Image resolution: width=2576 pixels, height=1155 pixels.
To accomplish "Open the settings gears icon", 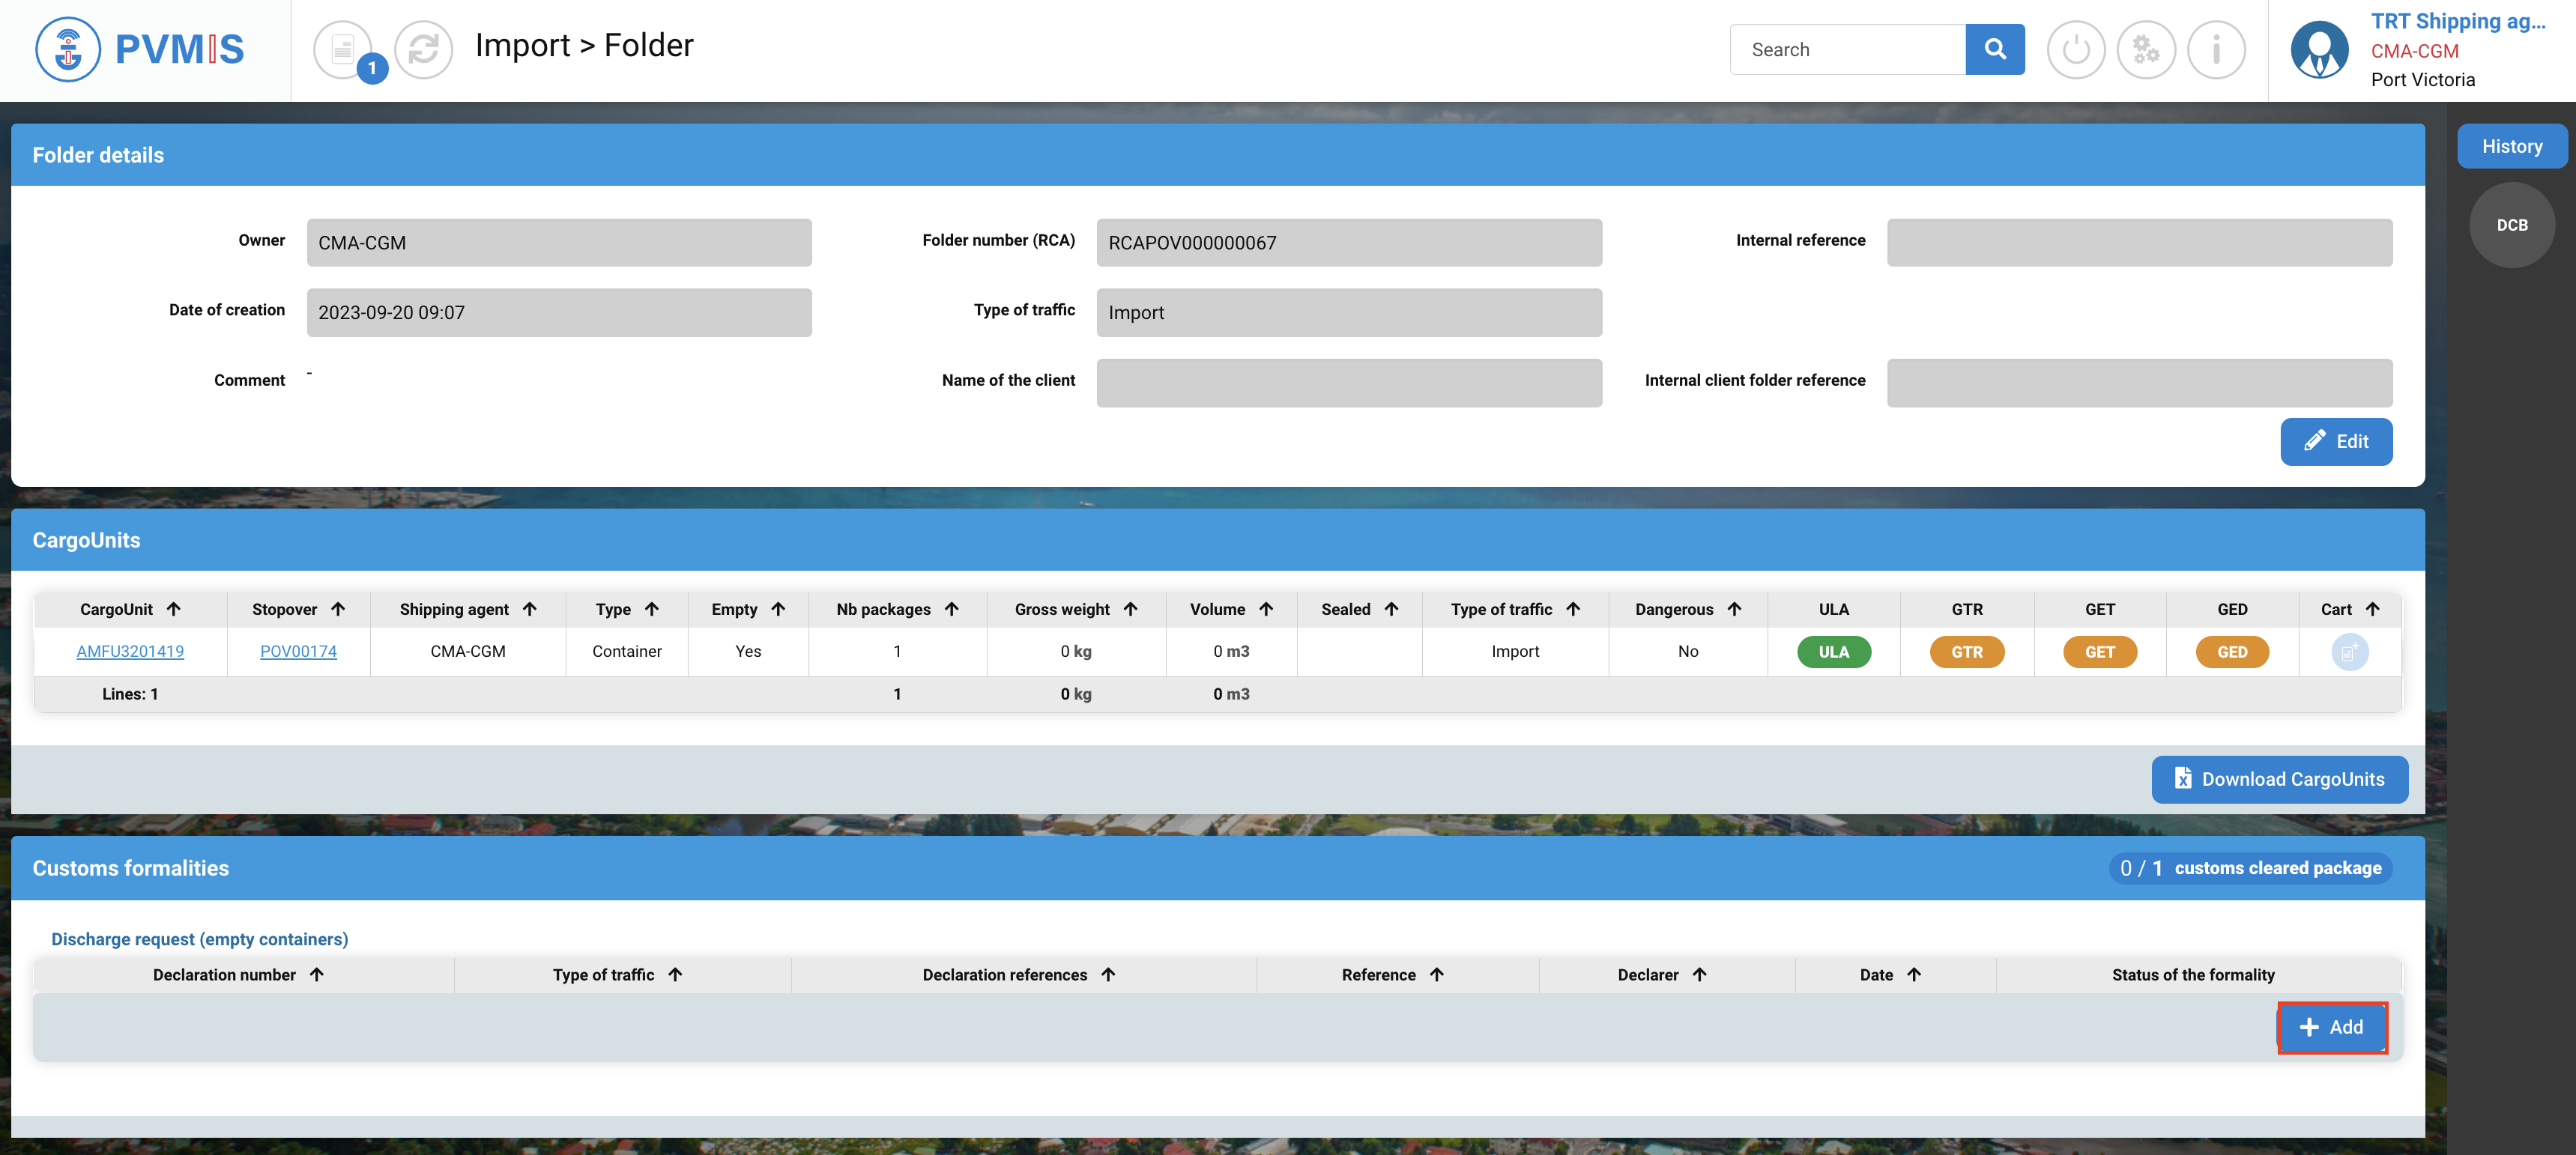I will pyautogui.click(x=2145, y=49).
